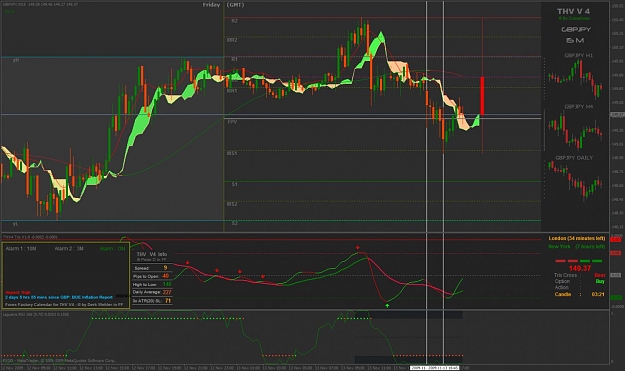Click the THV4 Trix indicator title
Image resolution: width=625 pixels, height=371 pixels.
tap(30, 237)
